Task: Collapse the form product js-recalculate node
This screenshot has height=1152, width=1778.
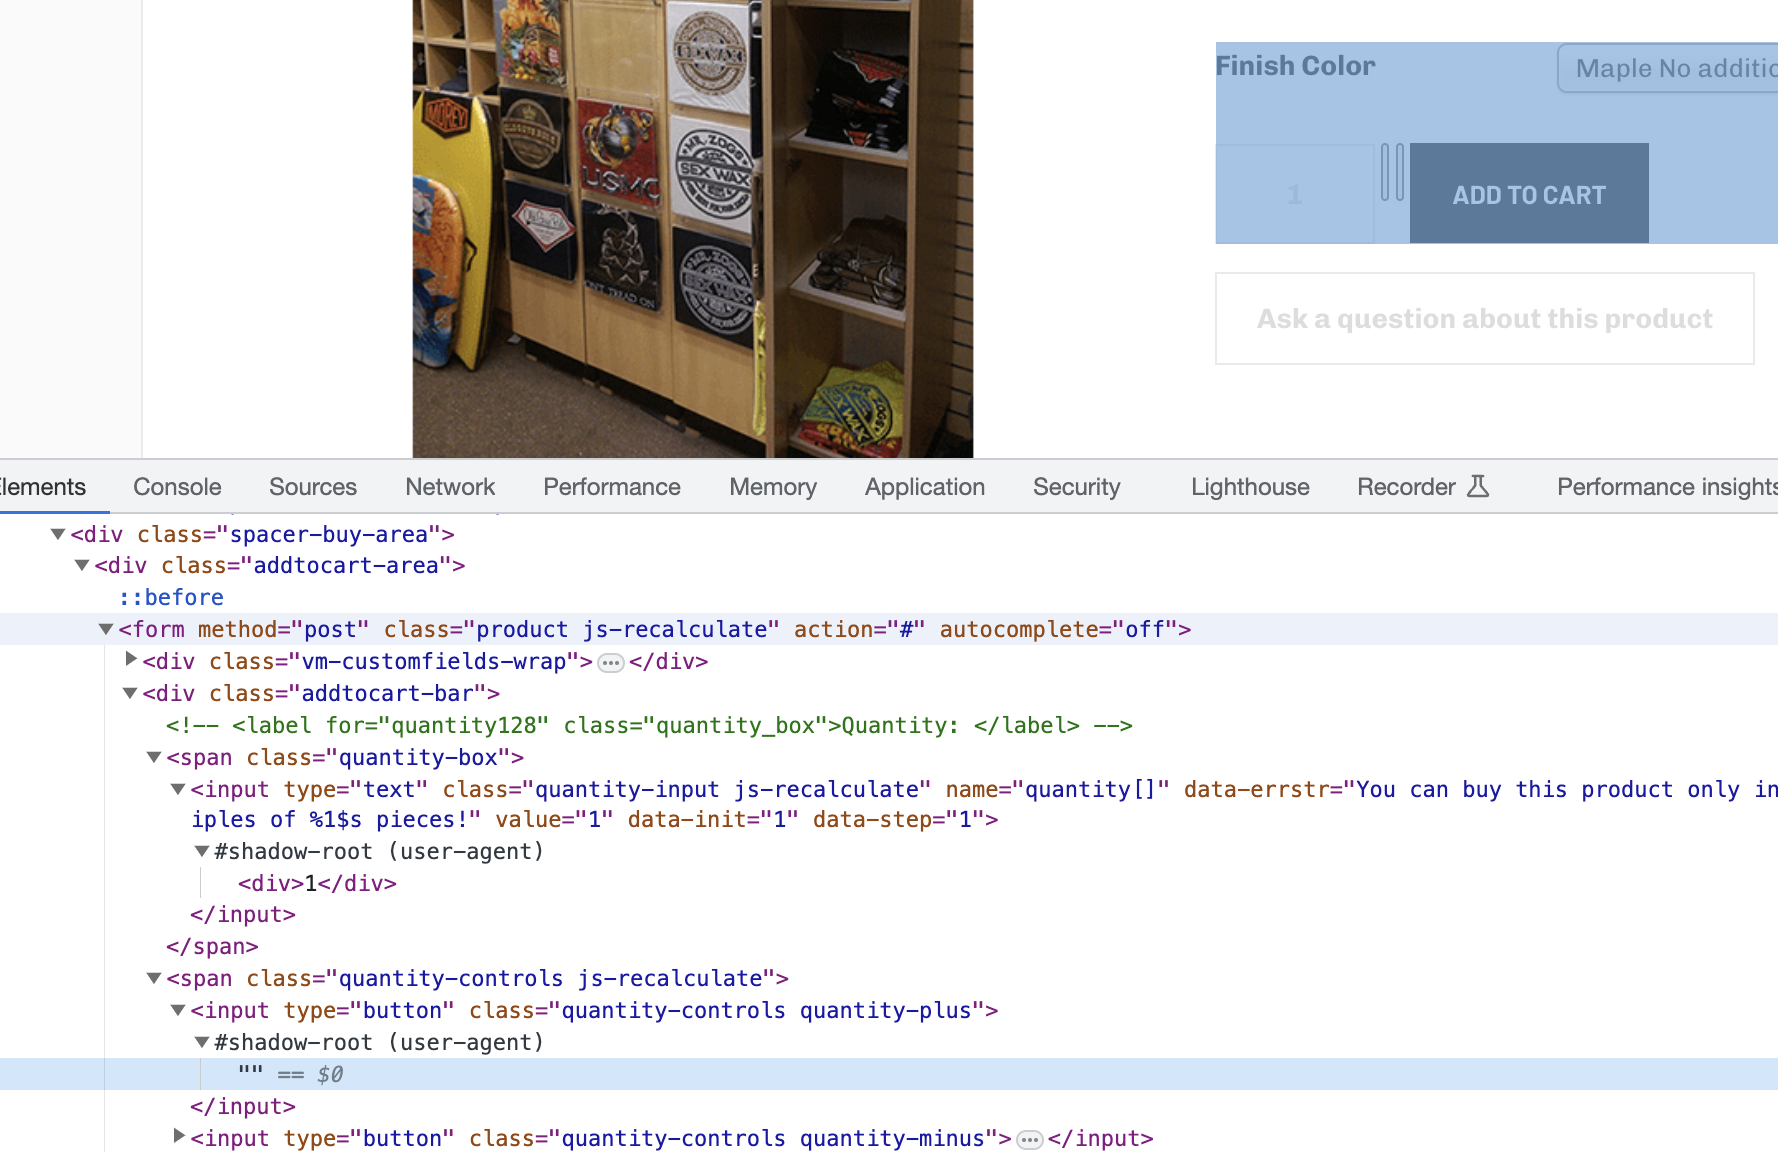Action: point(106,630)
